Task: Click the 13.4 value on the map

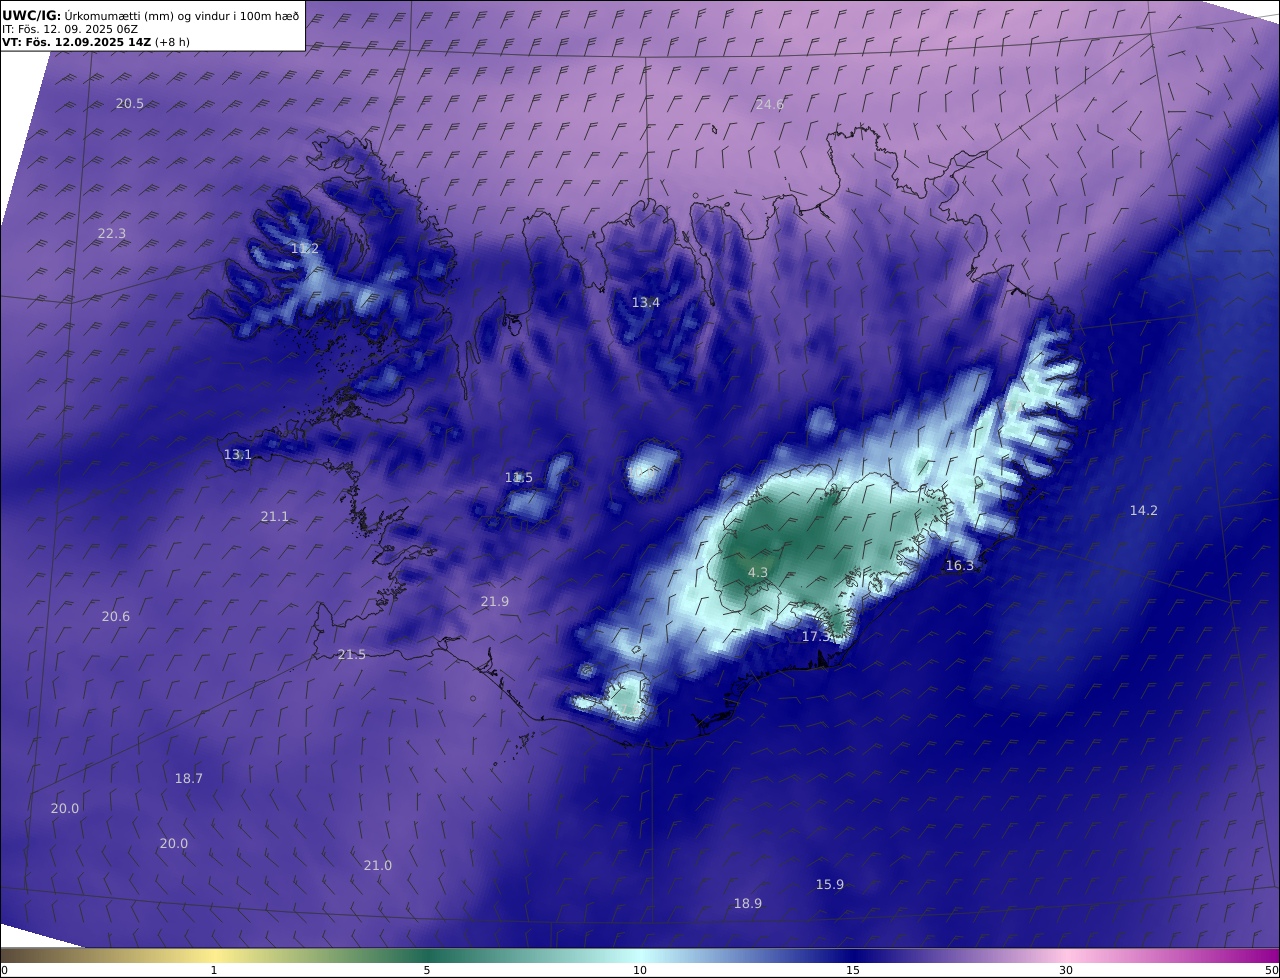Action: [x=646, y=303]
